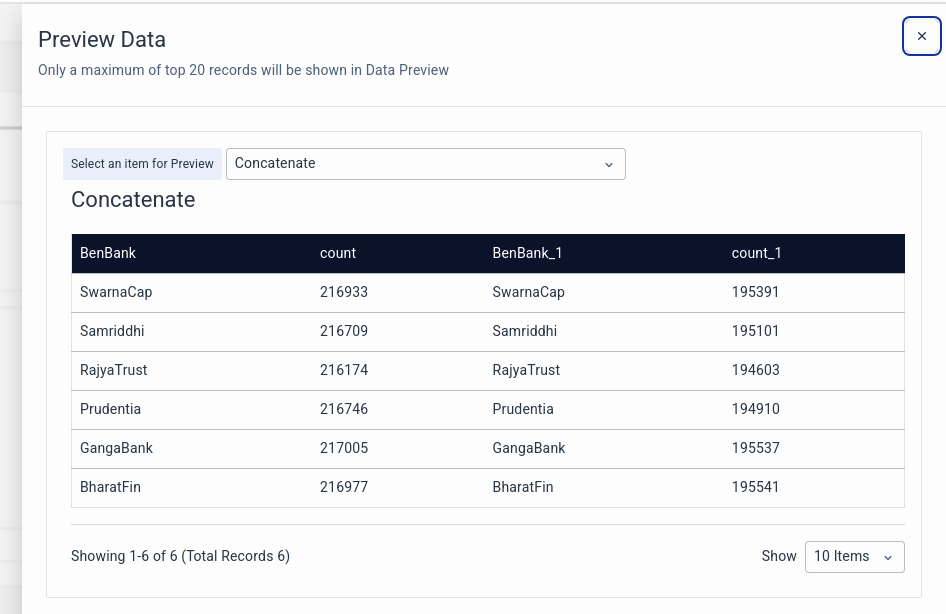Click the Concatenate section heading
The height and width of the screenshot is (614, 946).
pyautogui.click(x=133, y=200)
